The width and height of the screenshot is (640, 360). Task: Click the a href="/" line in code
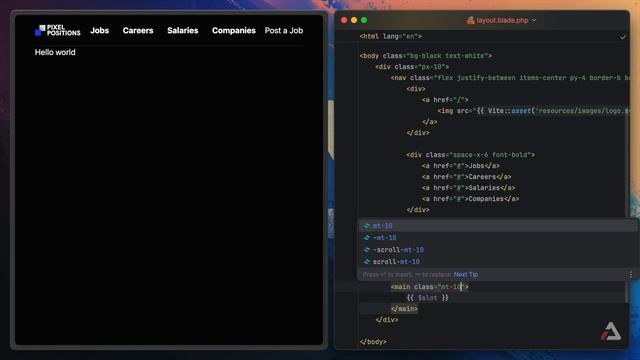pos(445,100)
